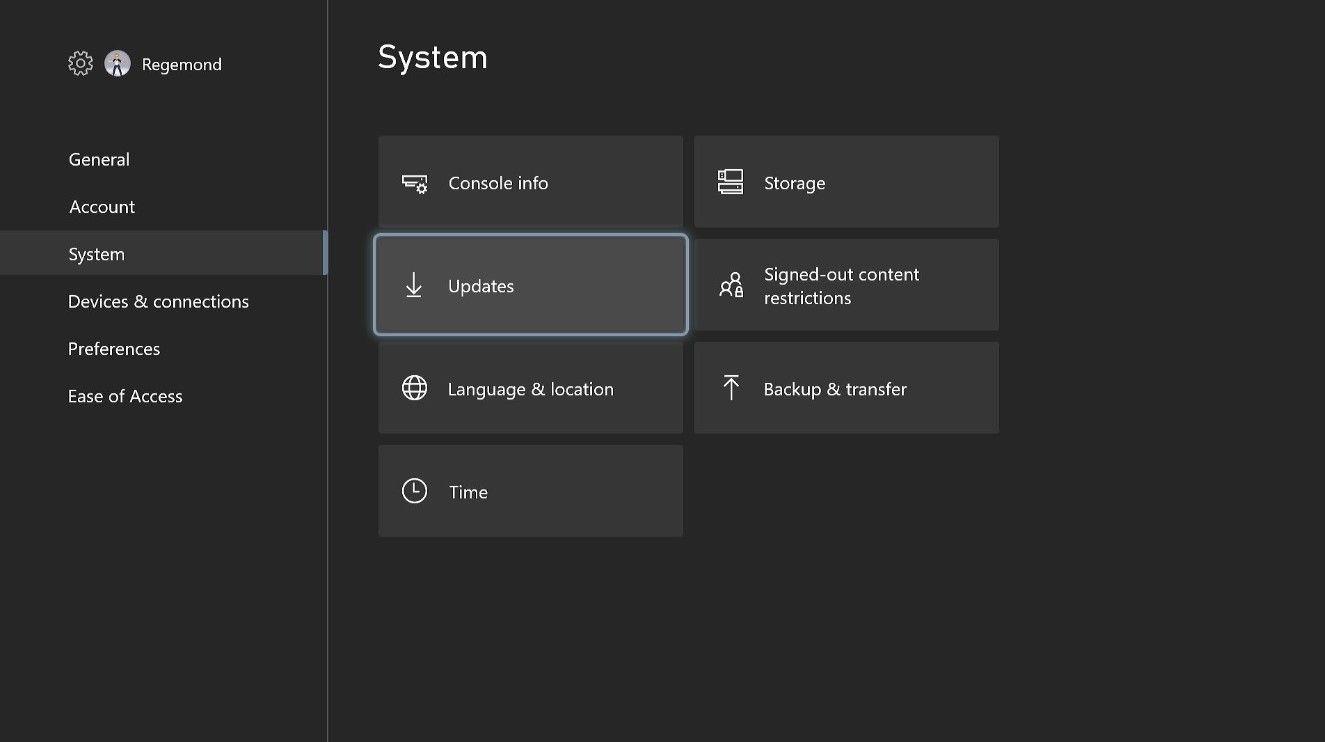The width and height of the screenshot is (1325, 742).
Task: Select the highlighted Updates tile
Action: (530, 284)
